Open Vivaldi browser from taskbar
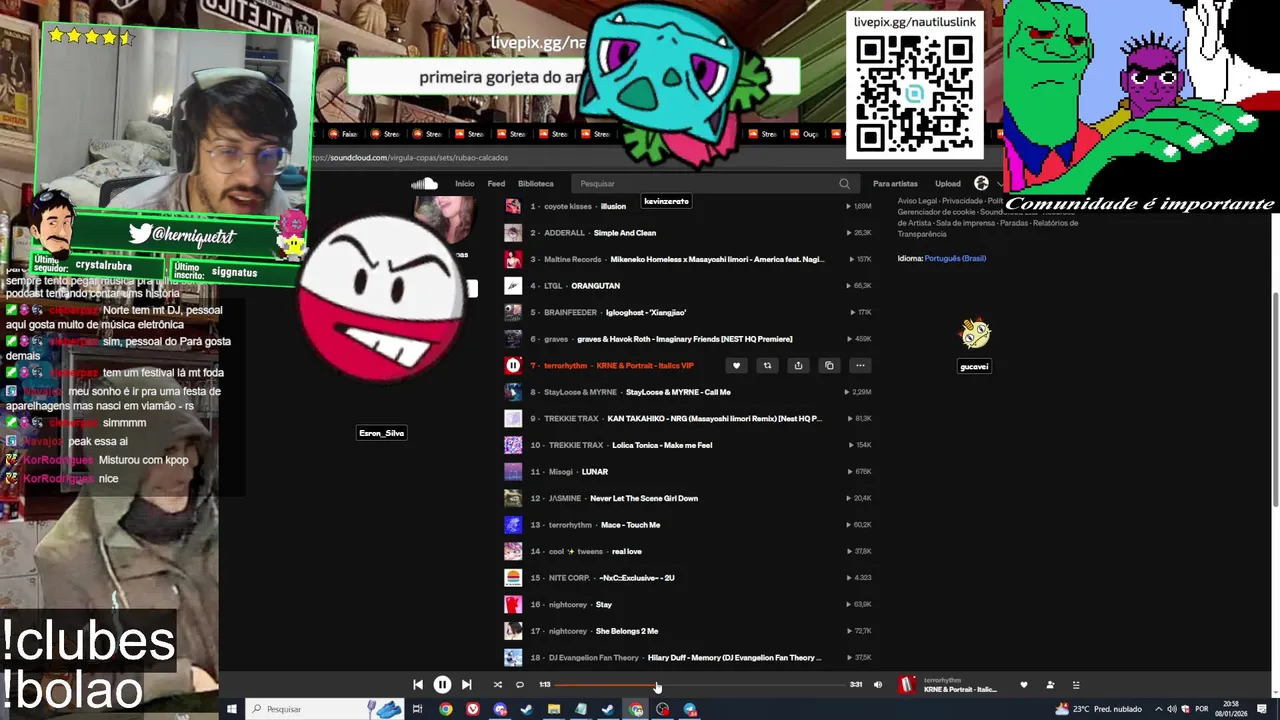Screen dimensions: 1280x720 473,709
